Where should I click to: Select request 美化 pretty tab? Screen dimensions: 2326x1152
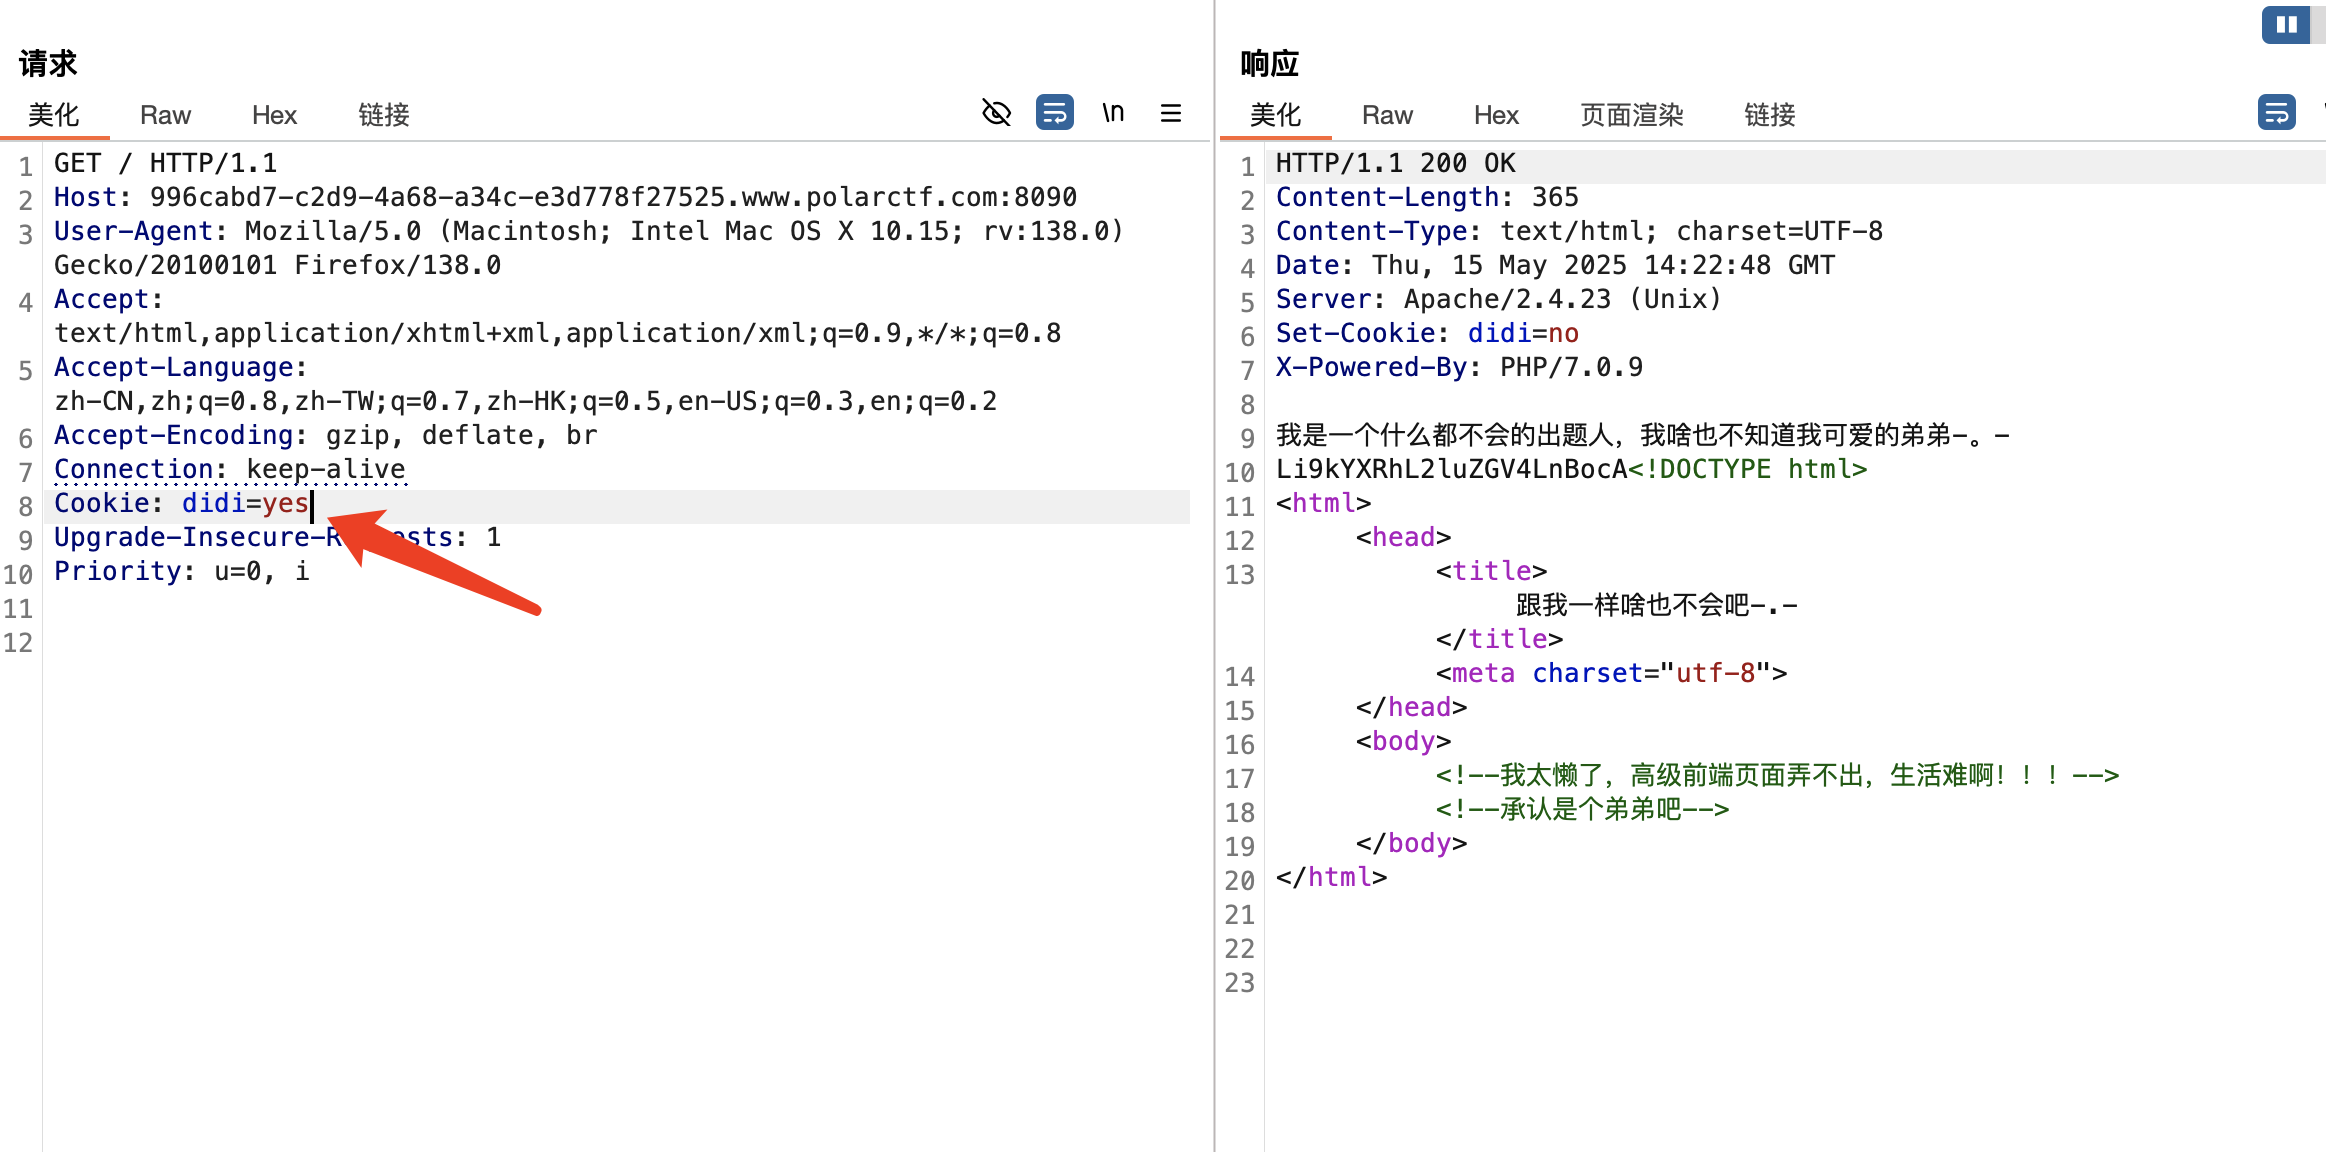(54, 115)
